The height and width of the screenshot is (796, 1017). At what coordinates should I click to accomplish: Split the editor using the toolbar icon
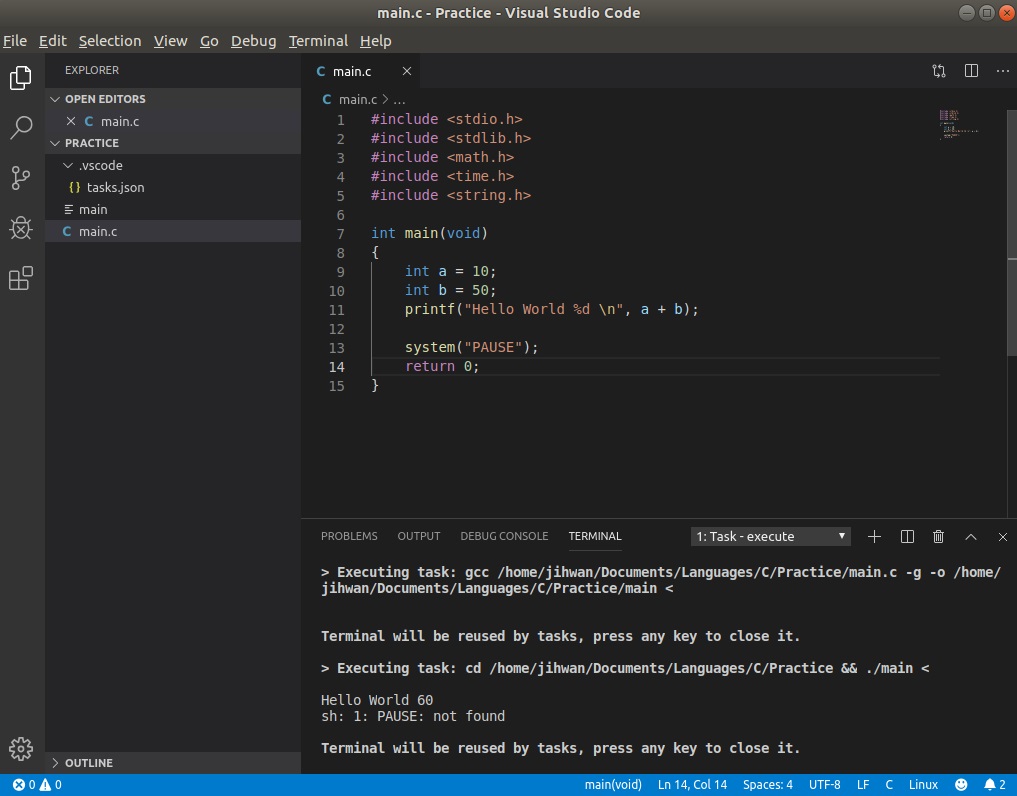pyautogui.click(x=970, y=71)
